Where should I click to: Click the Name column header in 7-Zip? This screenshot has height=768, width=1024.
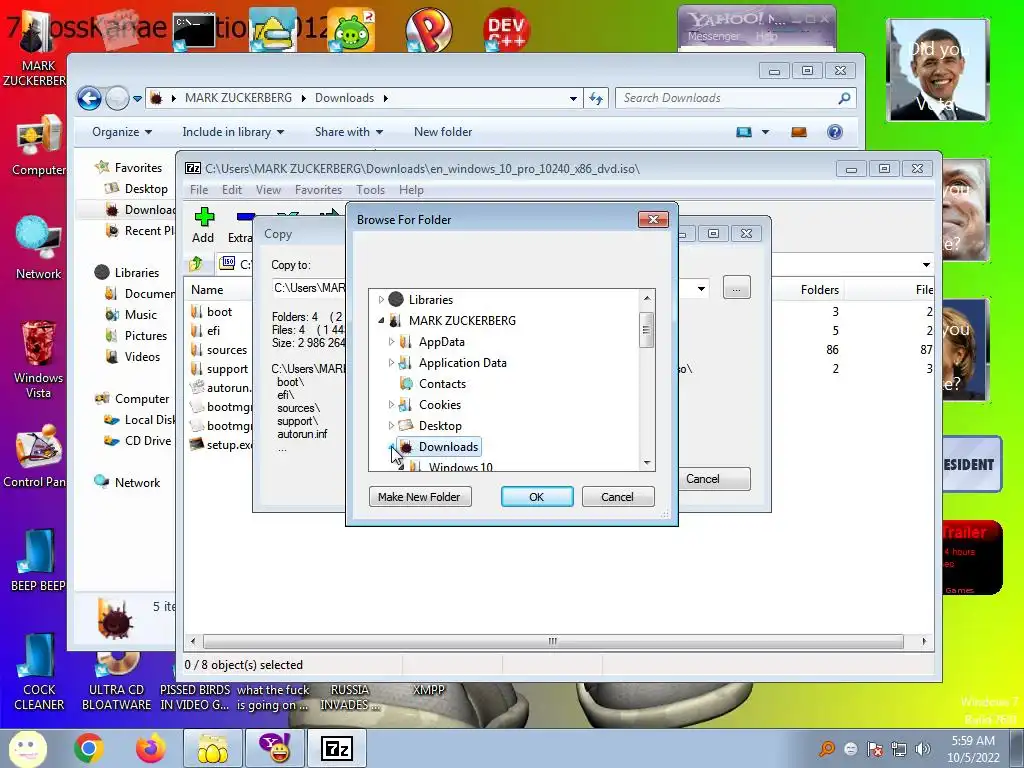[x=207, y=290]
